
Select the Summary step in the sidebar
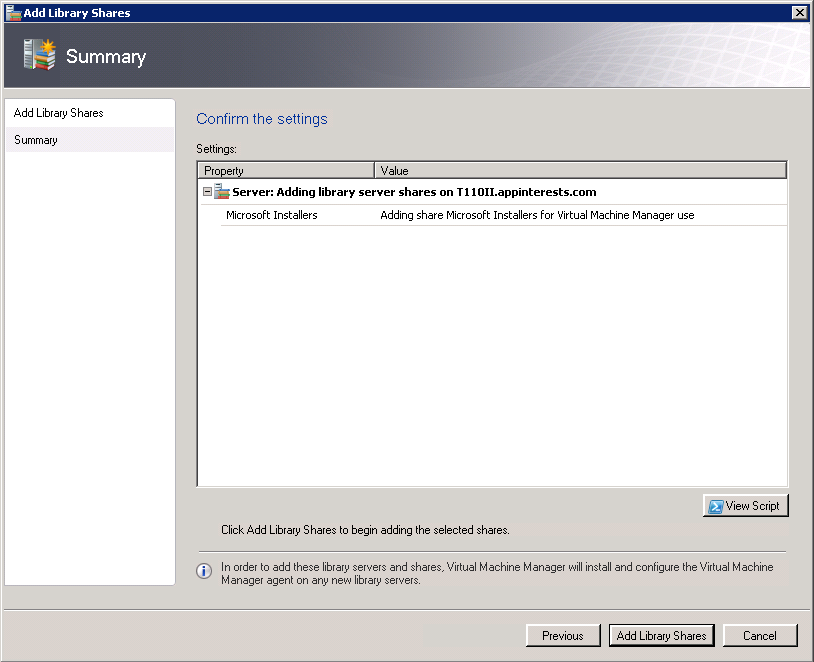[x=36, y=140]
